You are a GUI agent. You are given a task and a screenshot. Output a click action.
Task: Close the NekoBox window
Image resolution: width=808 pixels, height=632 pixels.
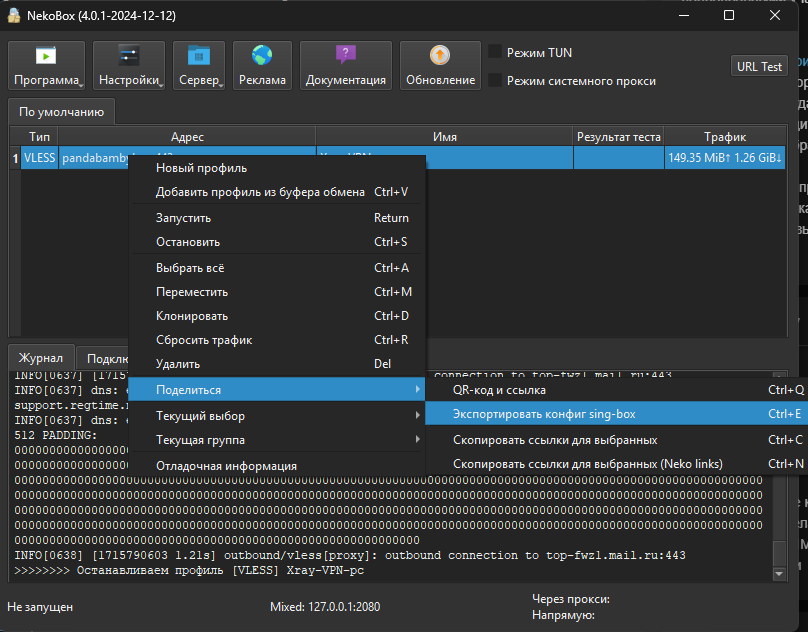(775, 15)
